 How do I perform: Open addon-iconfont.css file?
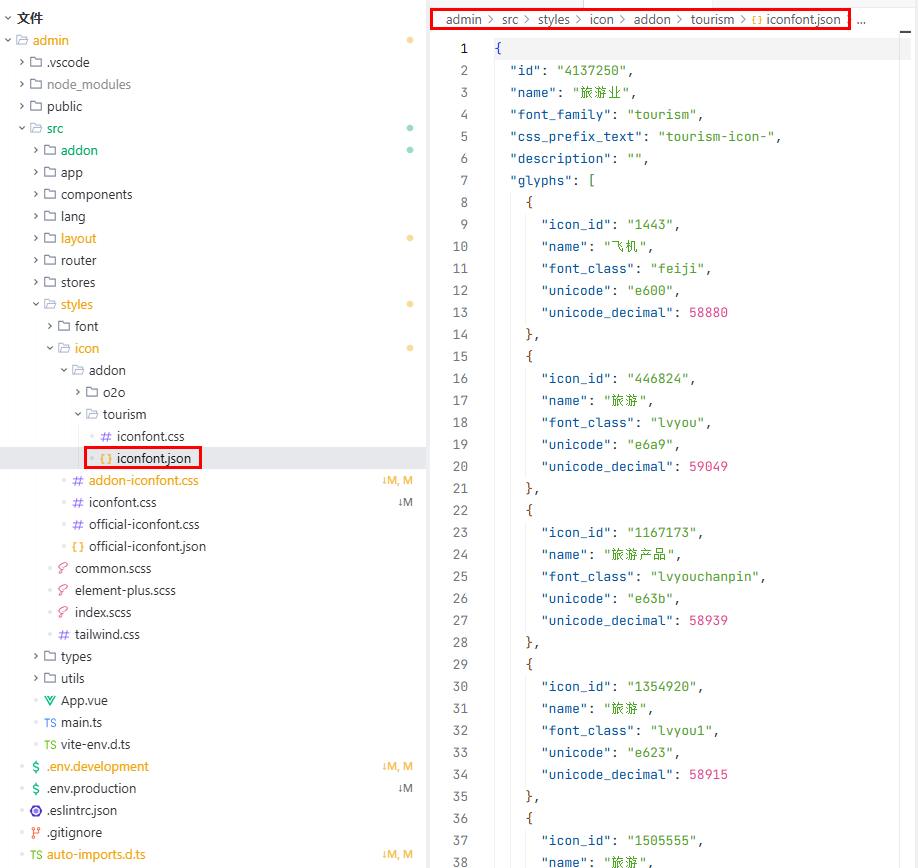tap(143, 480)
